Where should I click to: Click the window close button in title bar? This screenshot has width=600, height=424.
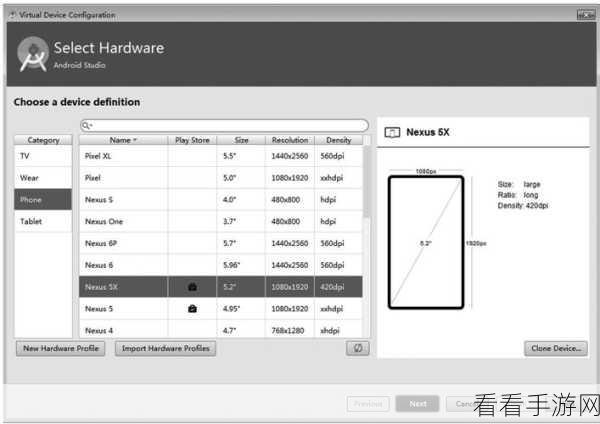(x=586, y=15)
